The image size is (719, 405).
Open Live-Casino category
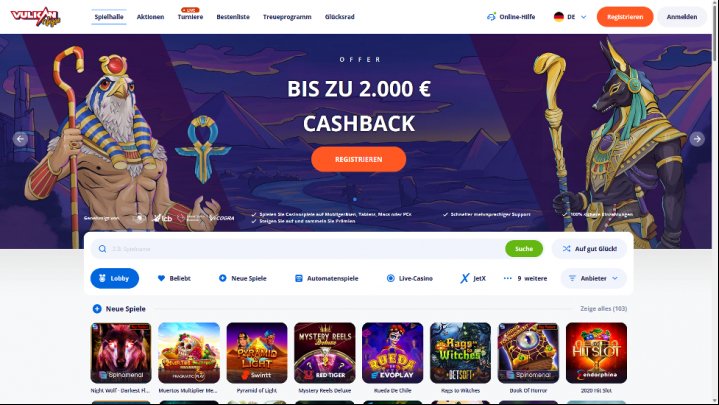(409, 278)
